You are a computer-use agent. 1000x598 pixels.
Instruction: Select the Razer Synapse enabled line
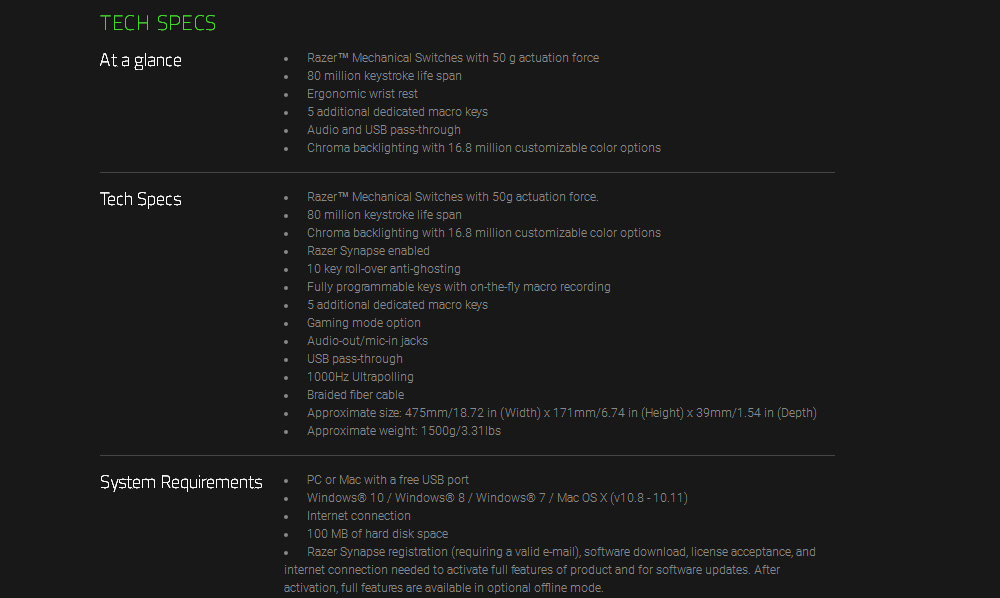(x=368, y=251)
